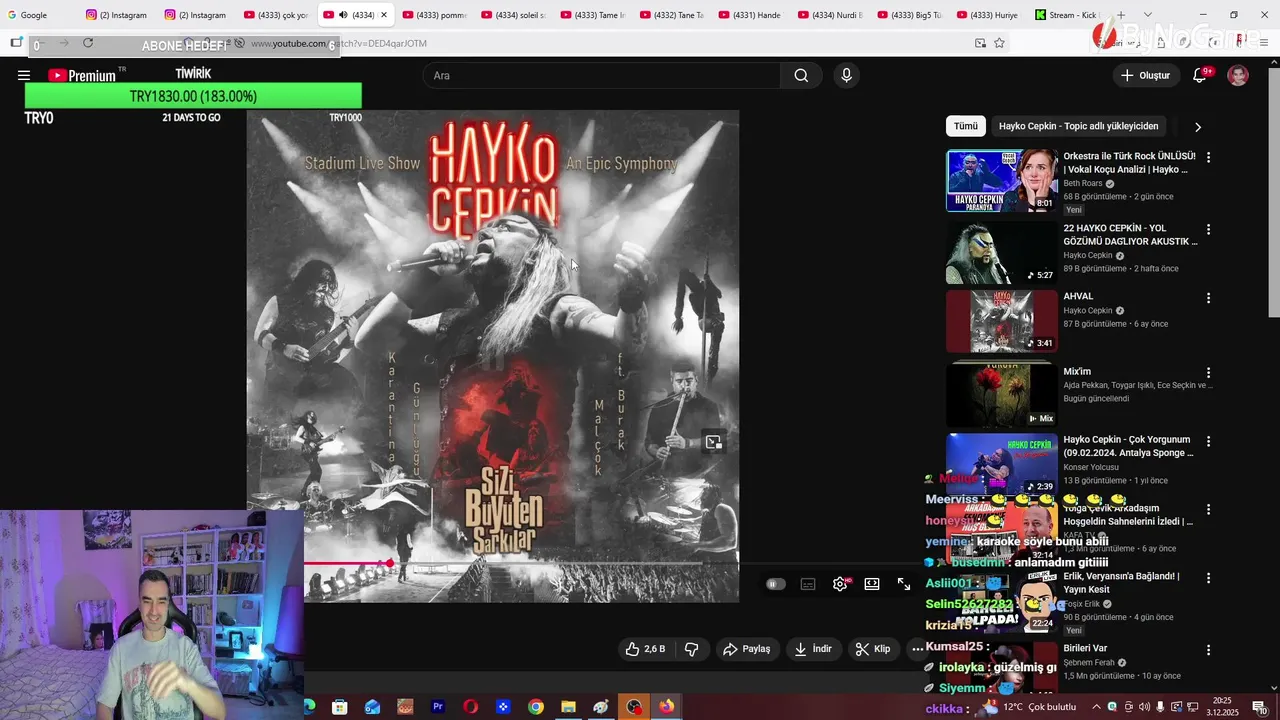Dislike the video
The image size is (1280, 720).
point(691,649)
